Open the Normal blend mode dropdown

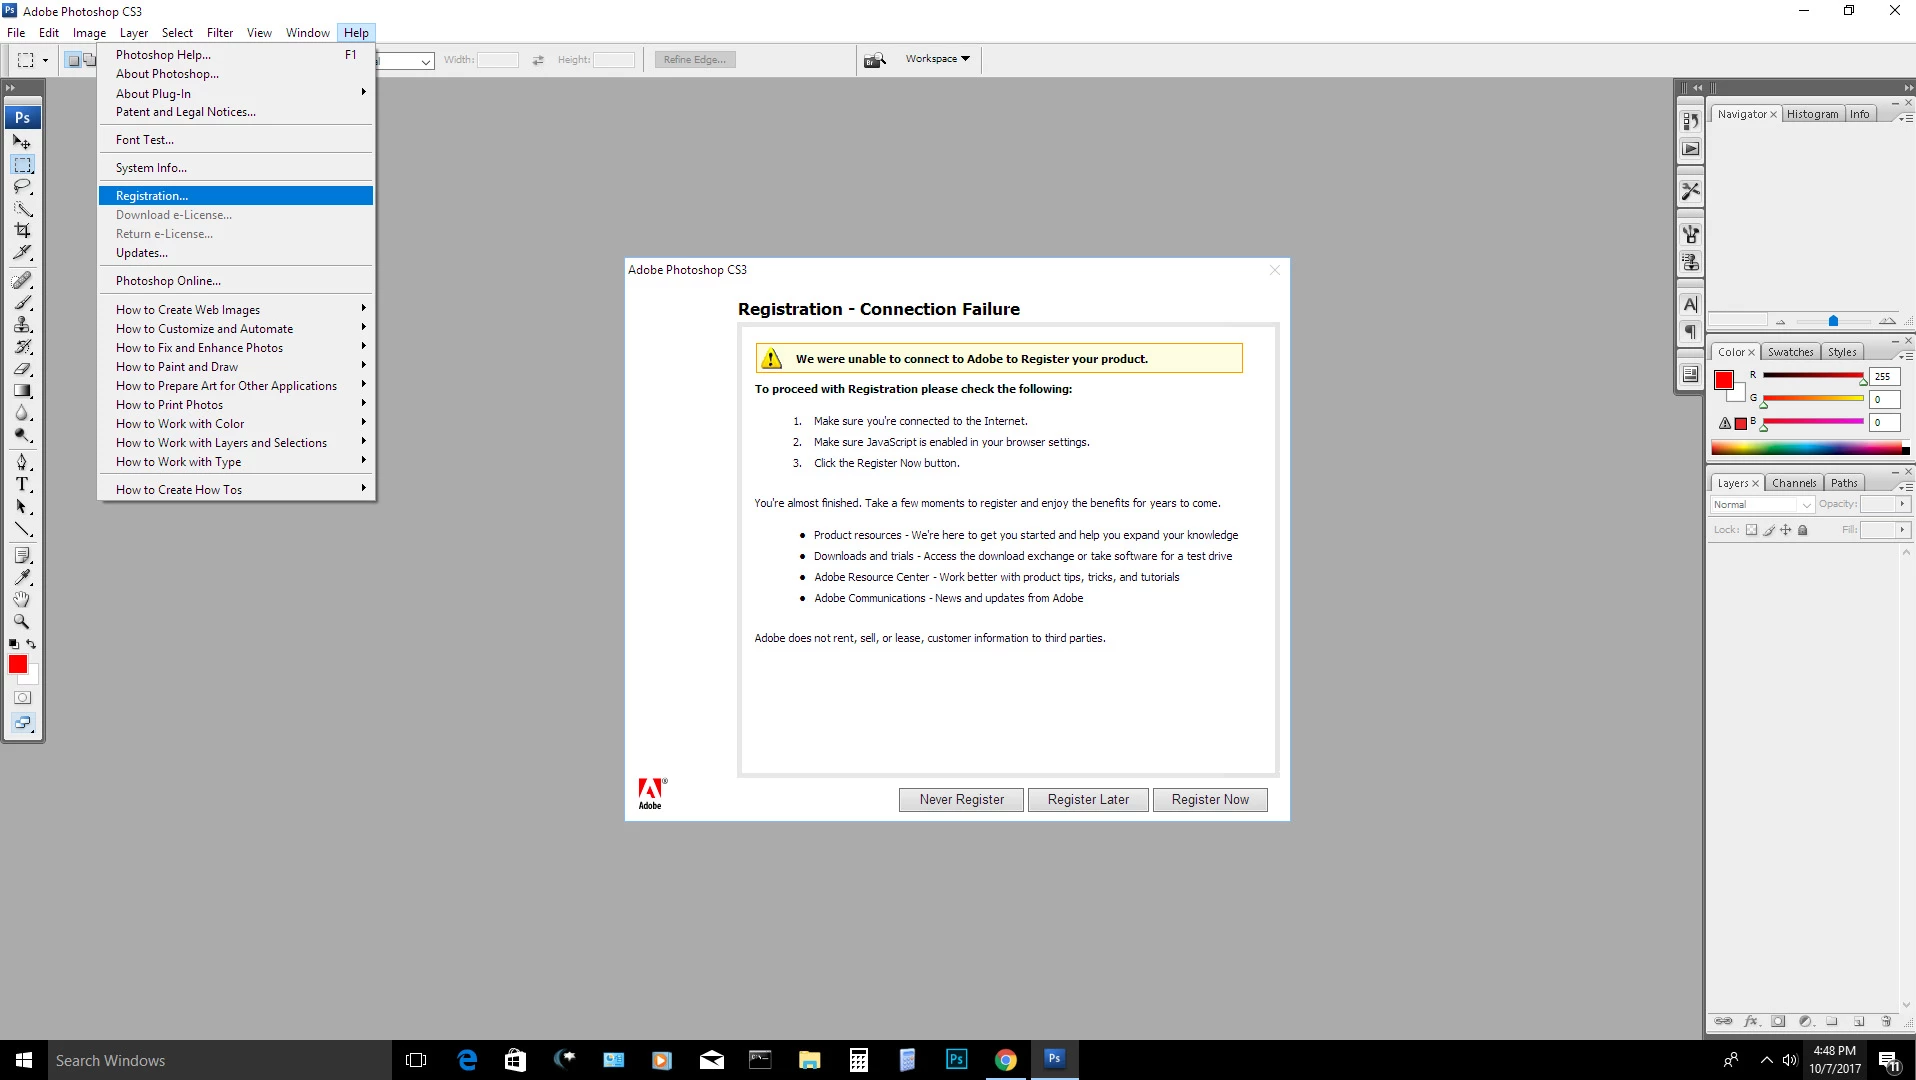coord(1761,505)
